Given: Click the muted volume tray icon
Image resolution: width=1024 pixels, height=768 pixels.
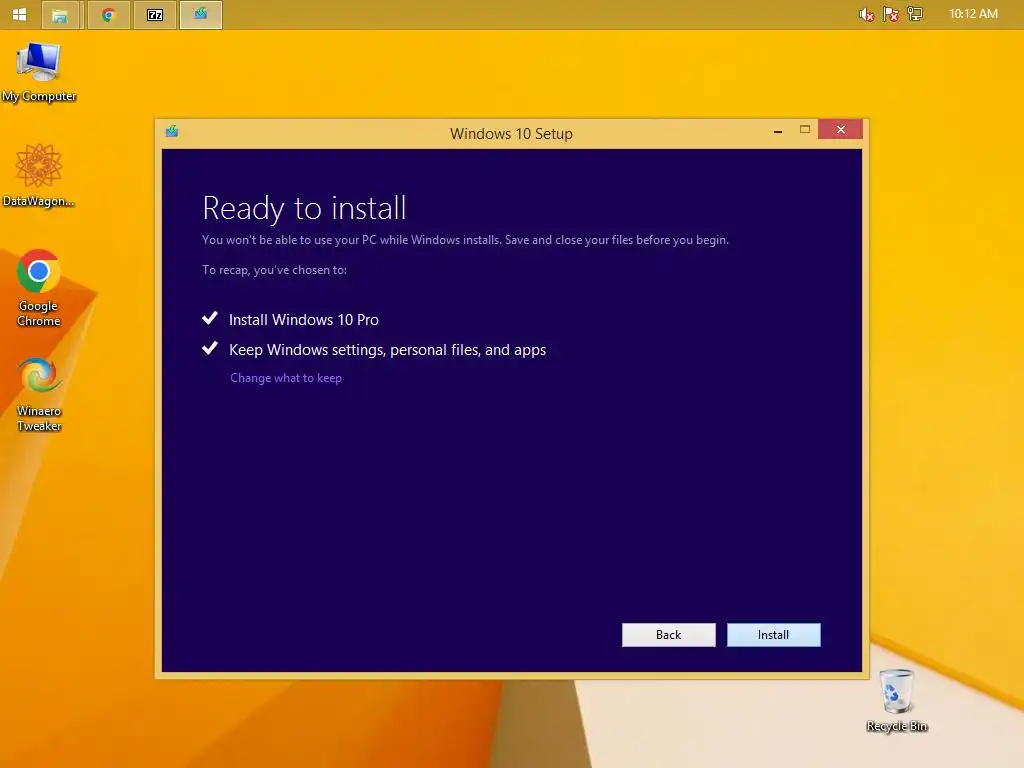Looking at the screenshot, I should [x=866, y=14].
